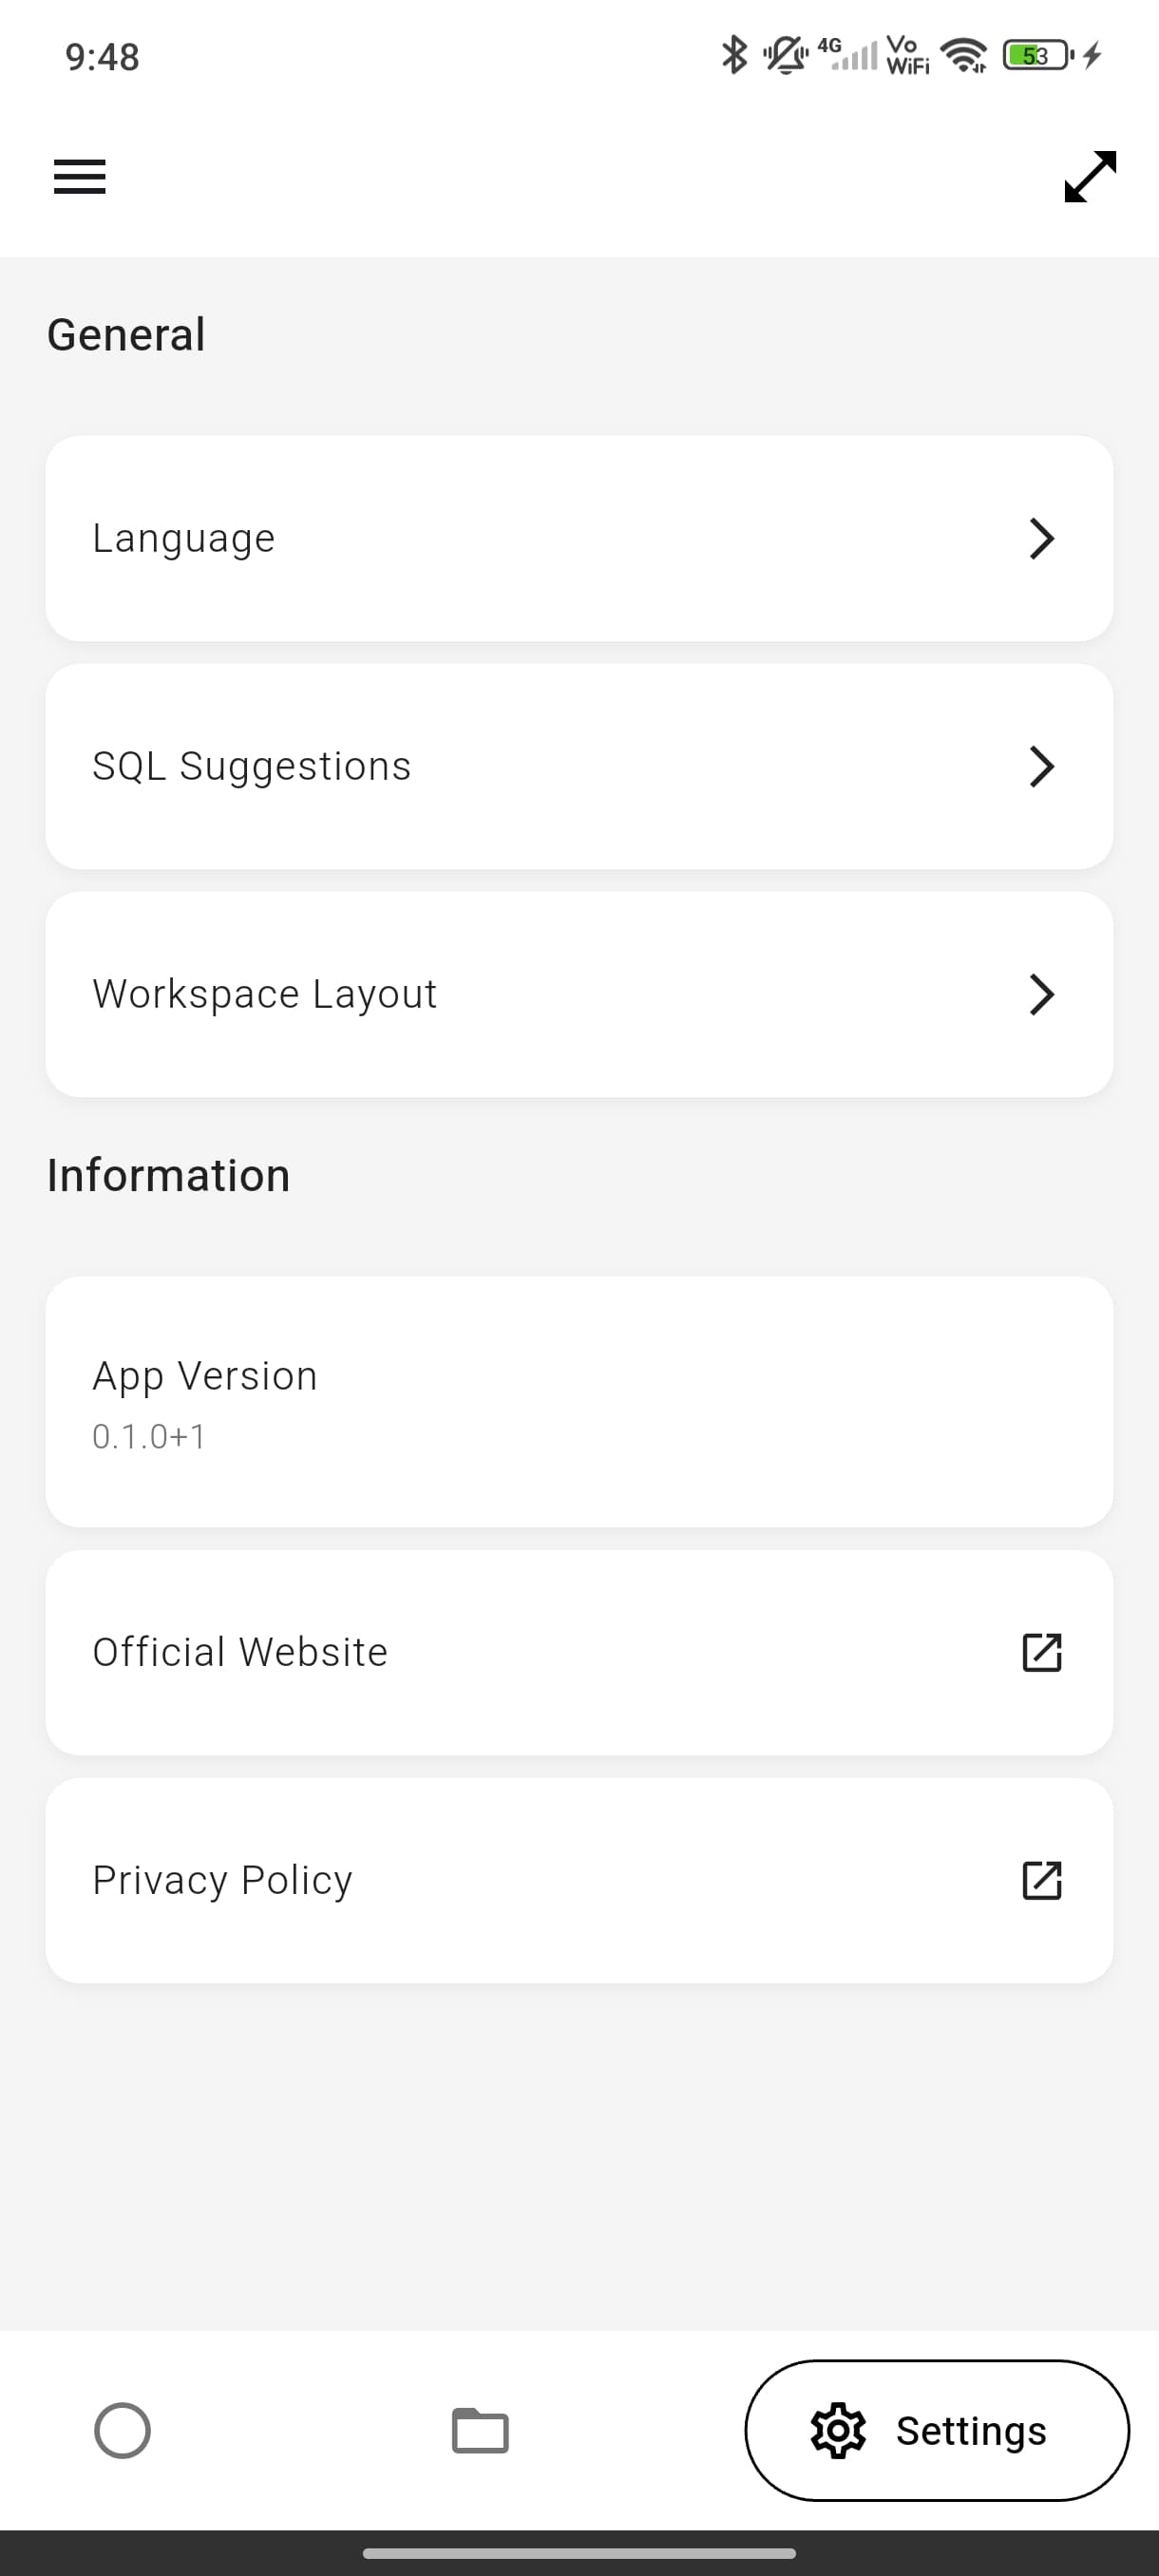The height and width of the screenshot is (2576, 1159).
Task: Expand the SQL Suggestions chevron
Action: point(1041,766)
